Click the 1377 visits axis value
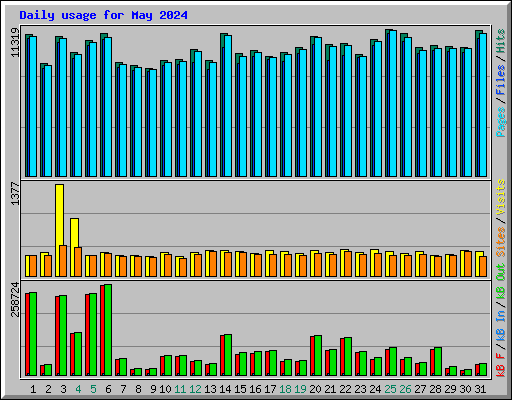The width and height of the screenshot is (512, 400). click(x=15, y=193)
